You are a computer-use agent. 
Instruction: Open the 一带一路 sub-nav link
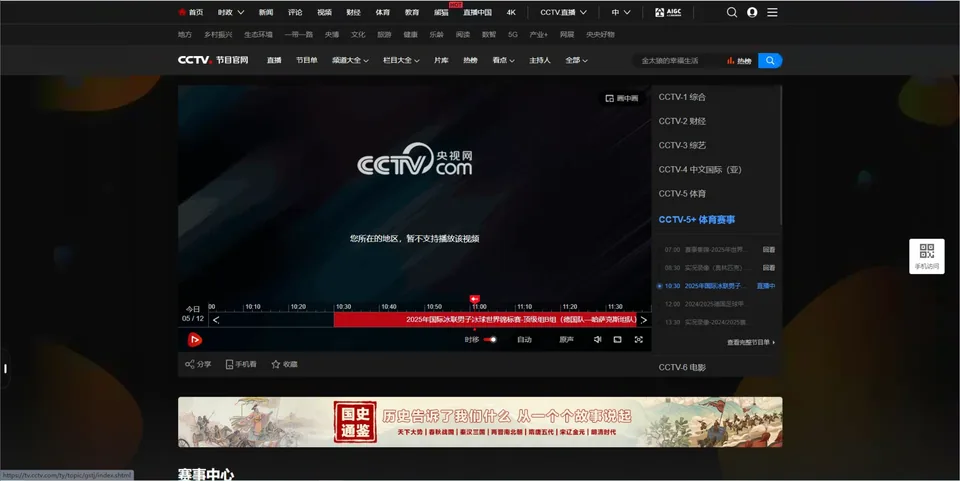(299, 35)
